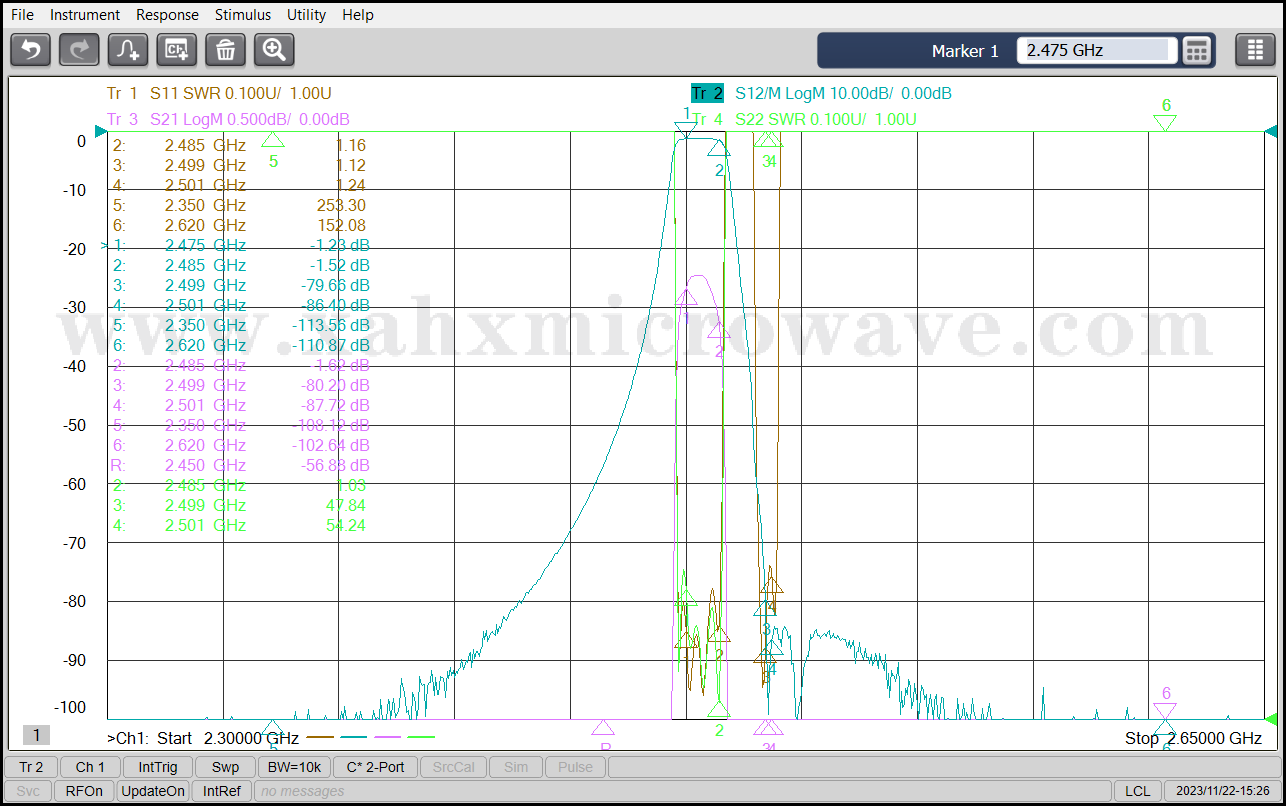Viewport: 1286px width, 806px height.
Task: Select the Tr 4 S22 SWR trace label
Action: click(804, 119)
